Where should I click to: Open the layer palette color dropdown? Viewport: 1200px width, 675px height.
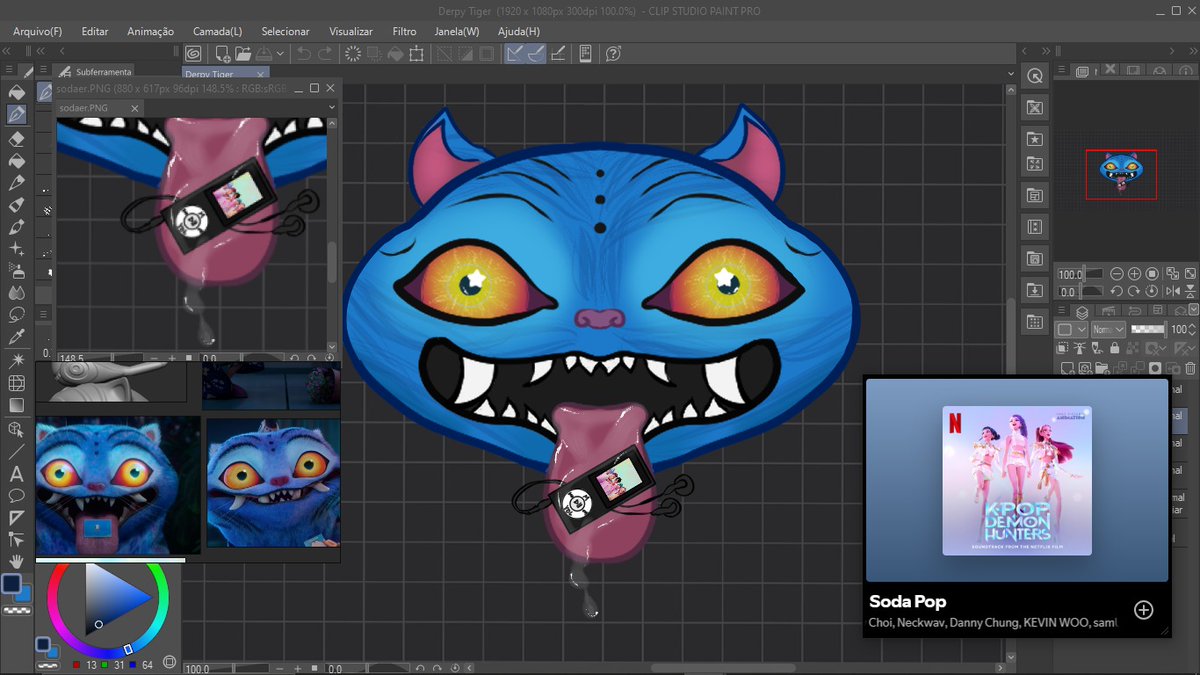coord(1071,329)
